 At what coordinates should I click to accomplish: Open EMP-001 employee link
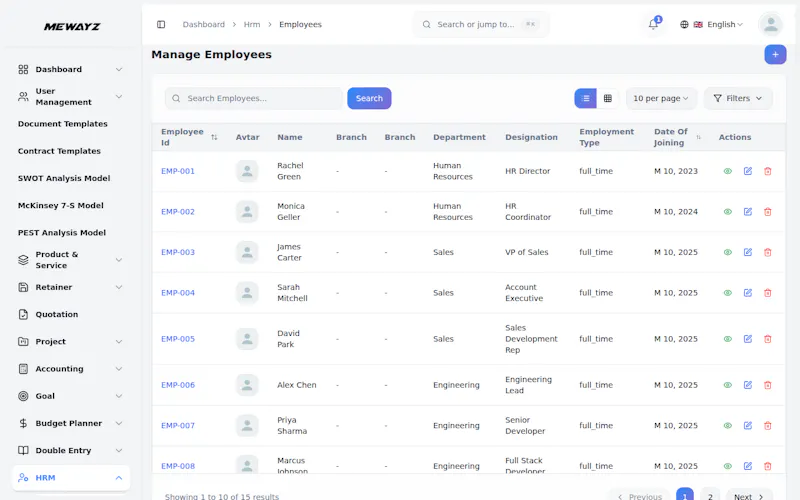coord(178,171)
